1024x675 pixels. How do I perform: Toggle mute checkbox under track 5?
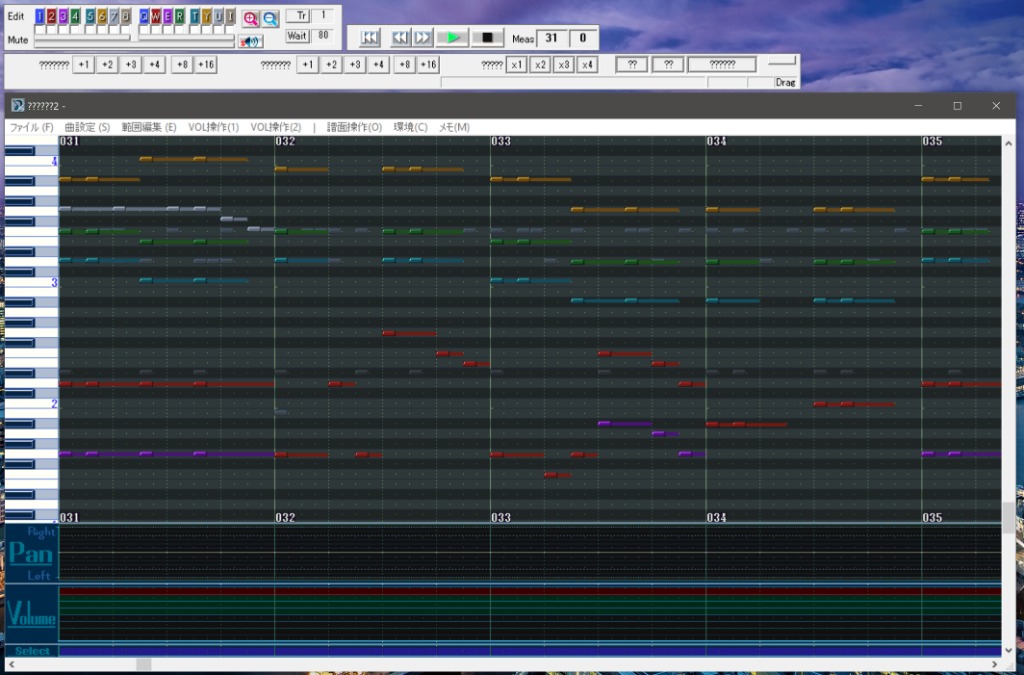click(90, 29)
